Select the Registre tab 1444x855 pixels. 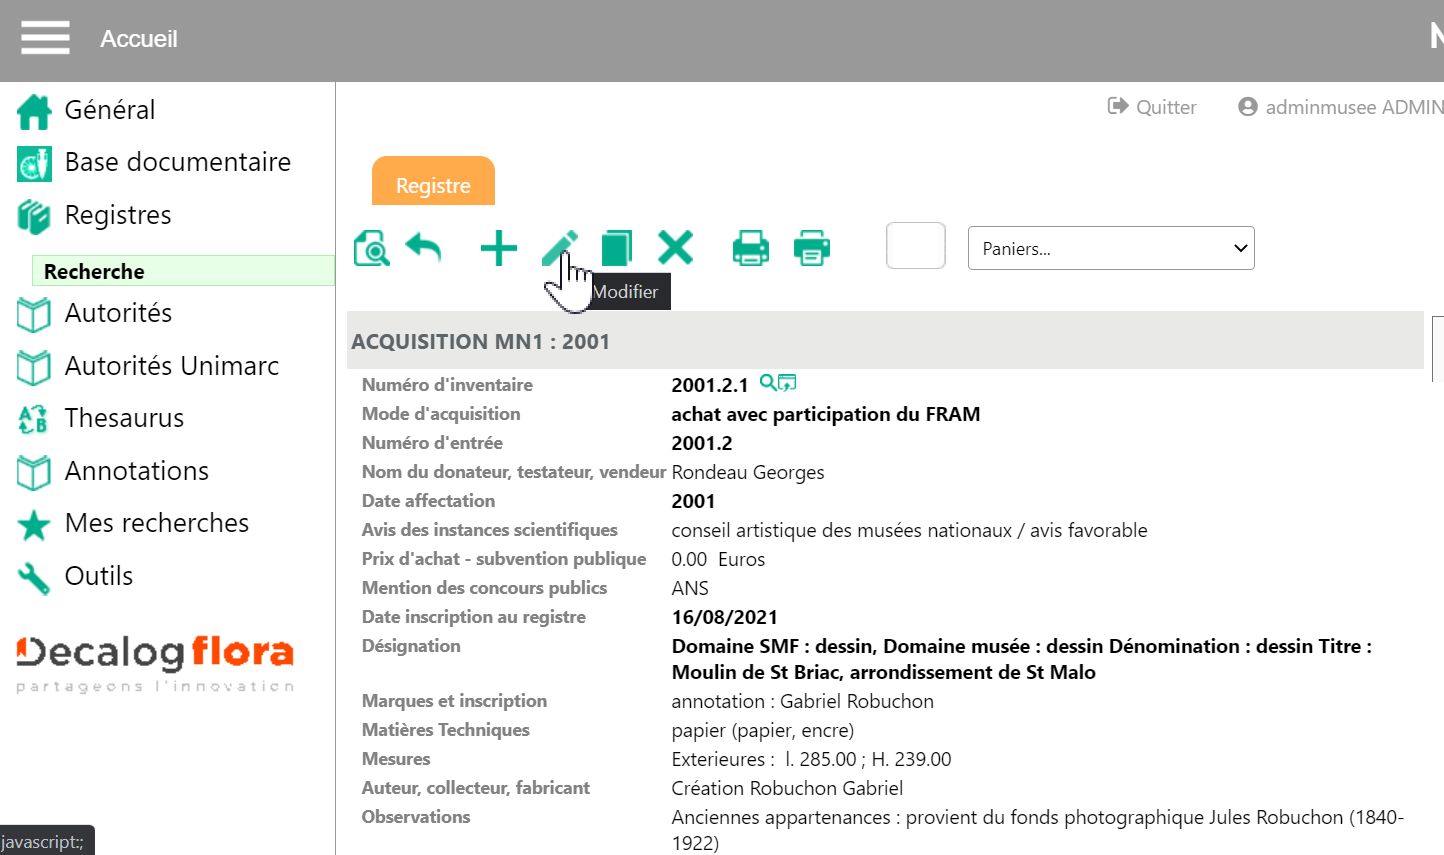[x=433, y=185]
